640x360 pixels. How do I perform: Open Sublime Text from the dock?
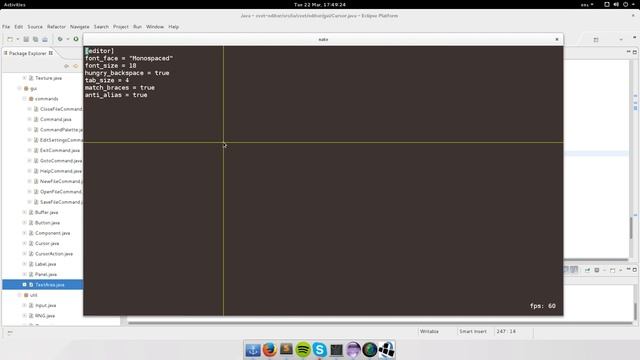[286, 350]
